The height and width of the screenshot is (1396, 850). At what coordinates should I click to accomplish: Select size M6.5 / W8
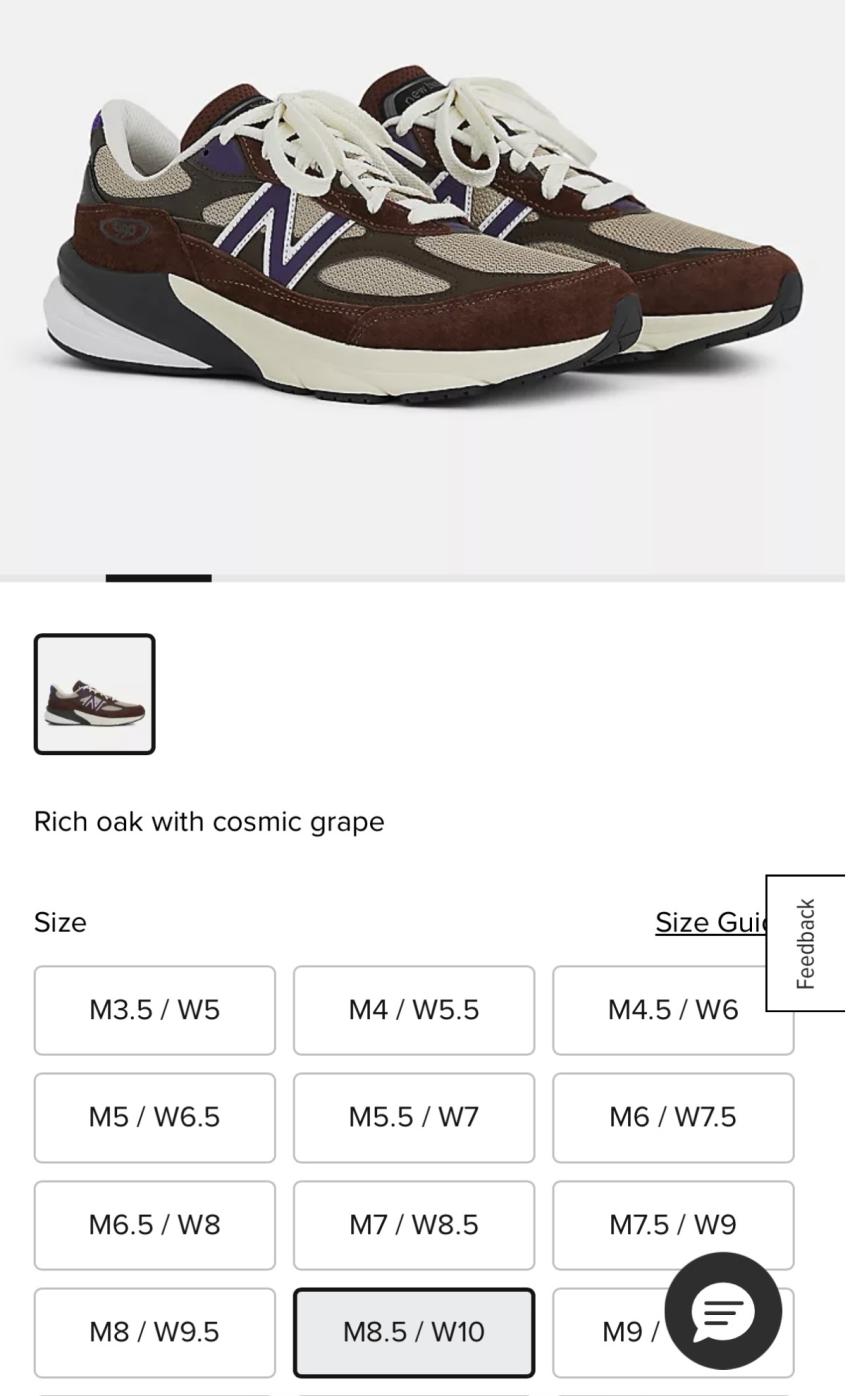click(155, 1225)
